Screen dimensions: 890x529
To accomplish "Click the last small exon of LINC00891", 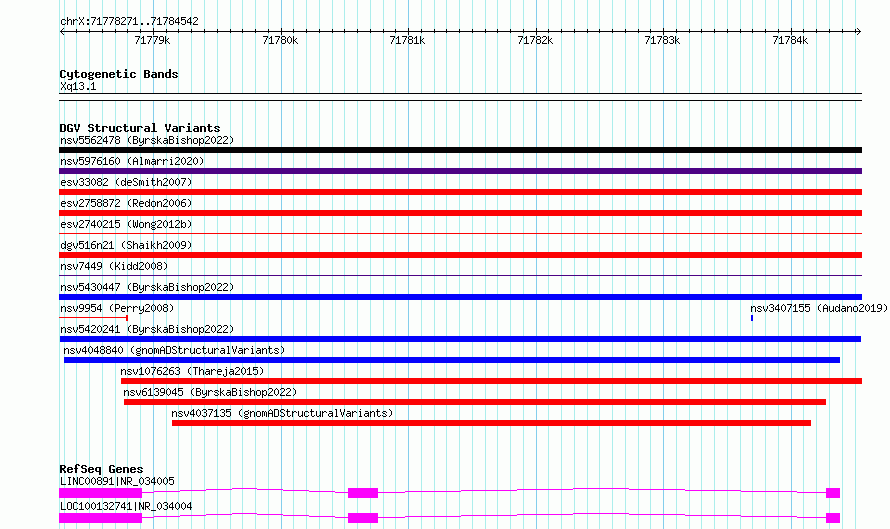I will point(833,493).
